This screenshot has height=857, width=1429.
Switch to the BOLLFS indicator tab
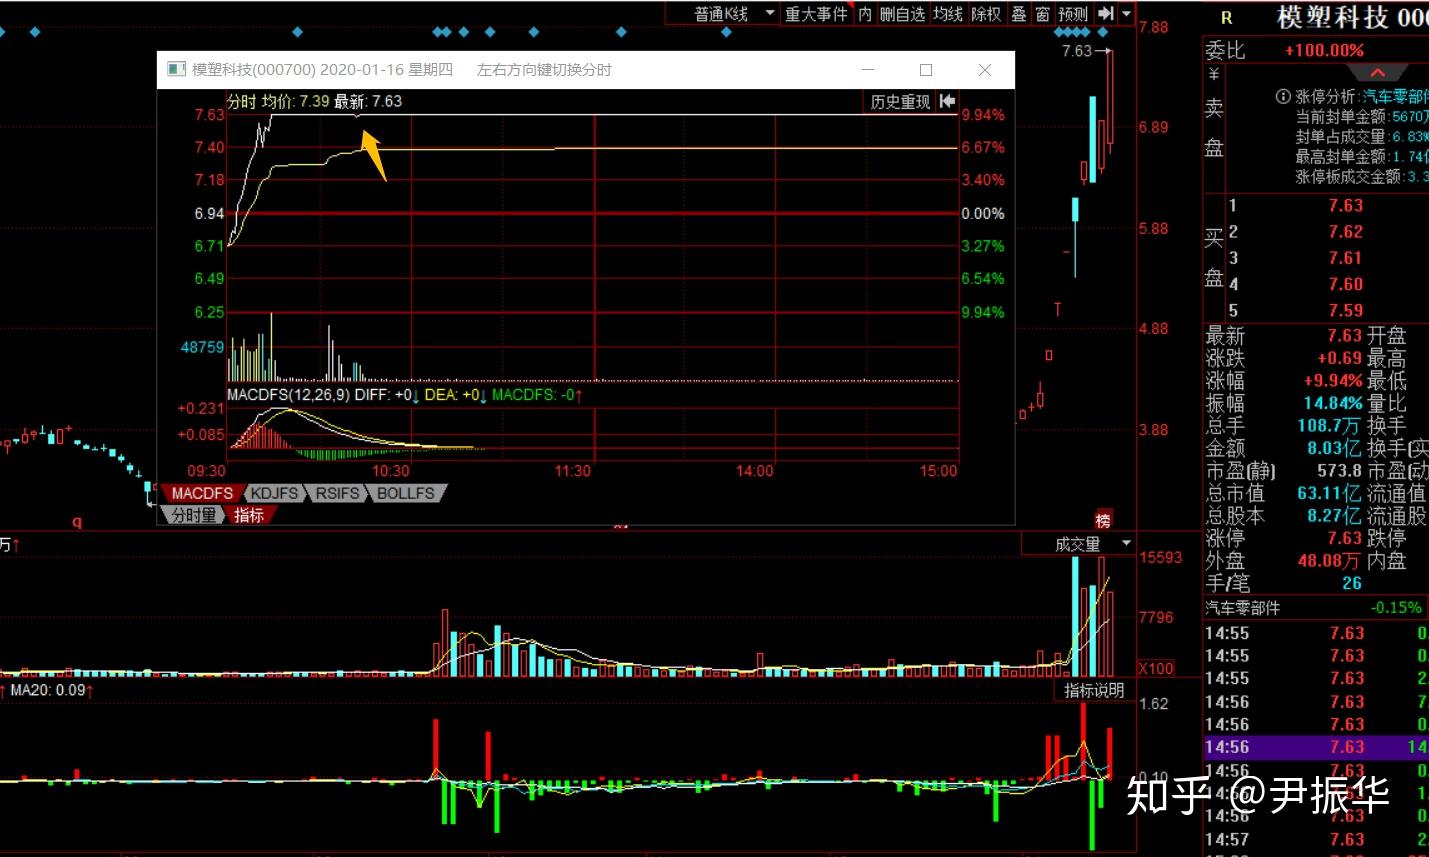click(406, 493)
